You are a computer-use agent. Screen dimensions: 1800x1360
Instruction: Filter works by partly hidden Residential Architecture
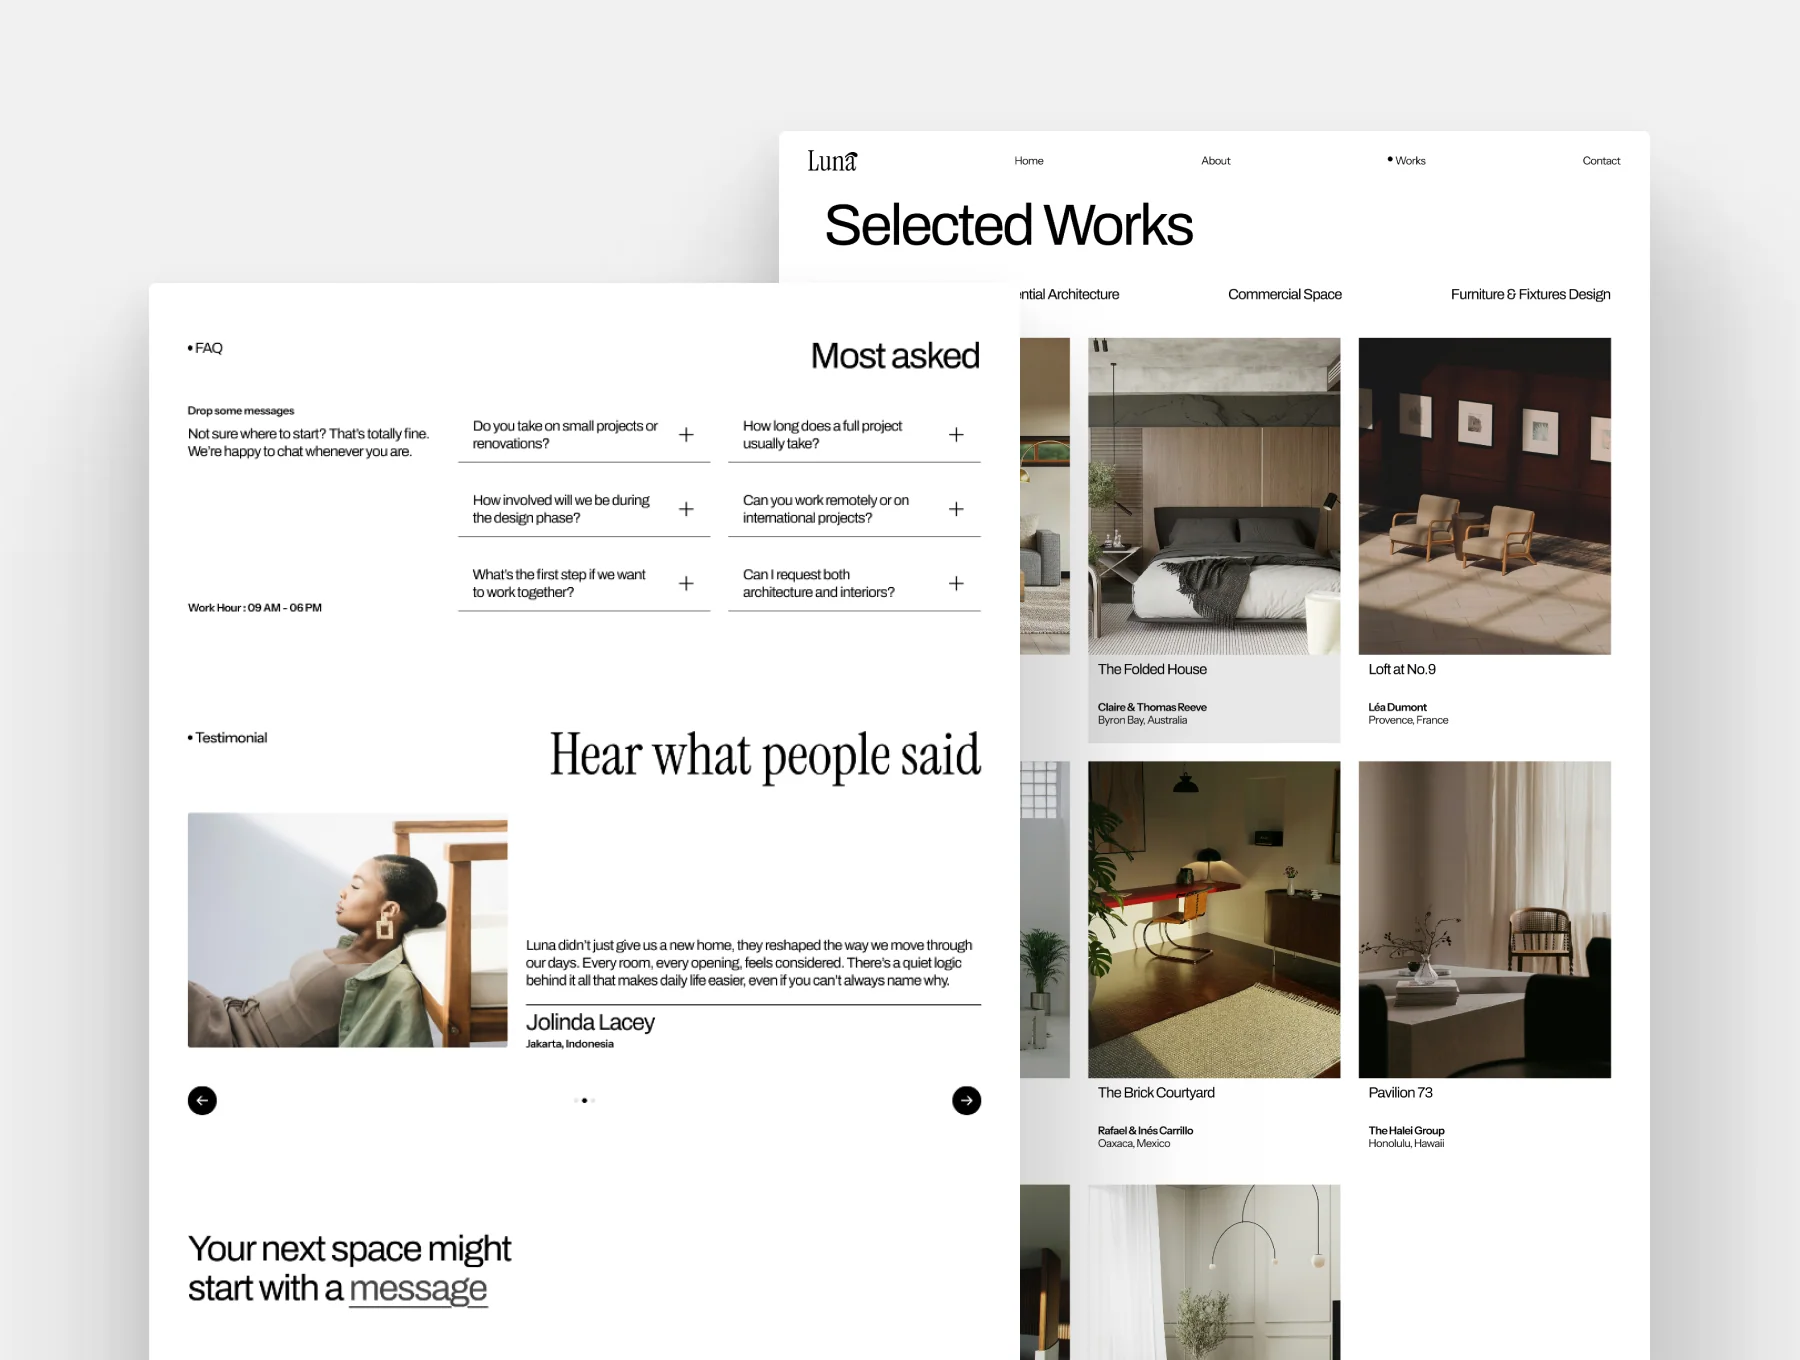click(1070, 294)
